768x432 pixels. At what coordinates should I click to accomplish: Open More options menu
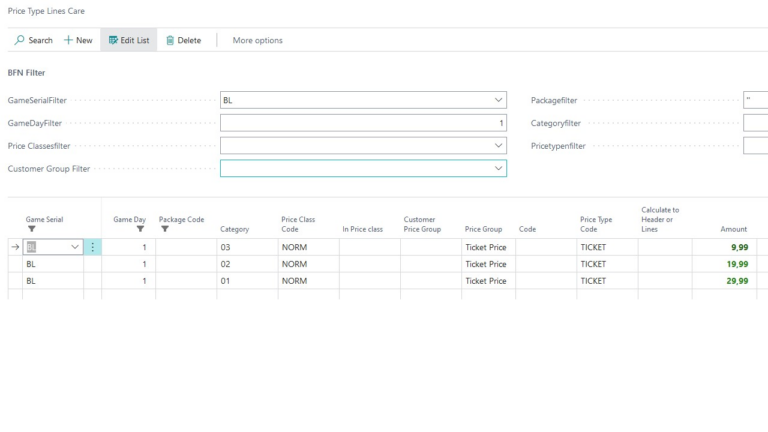coord(258,40)
